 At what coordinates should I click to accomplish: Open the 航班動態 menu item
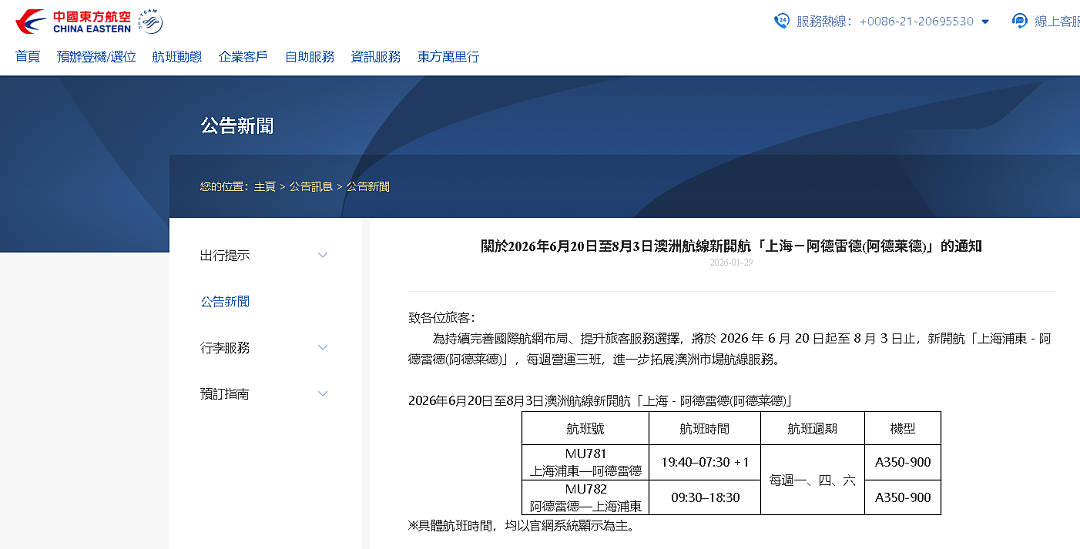[177, 56]
